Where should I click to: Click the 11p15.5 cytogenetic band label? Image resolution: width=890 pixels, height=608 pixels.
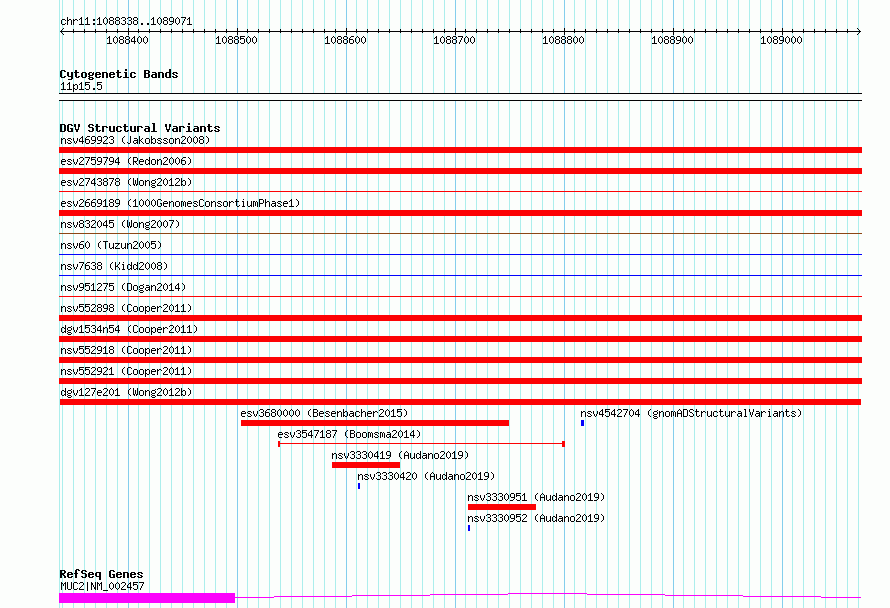81,86
